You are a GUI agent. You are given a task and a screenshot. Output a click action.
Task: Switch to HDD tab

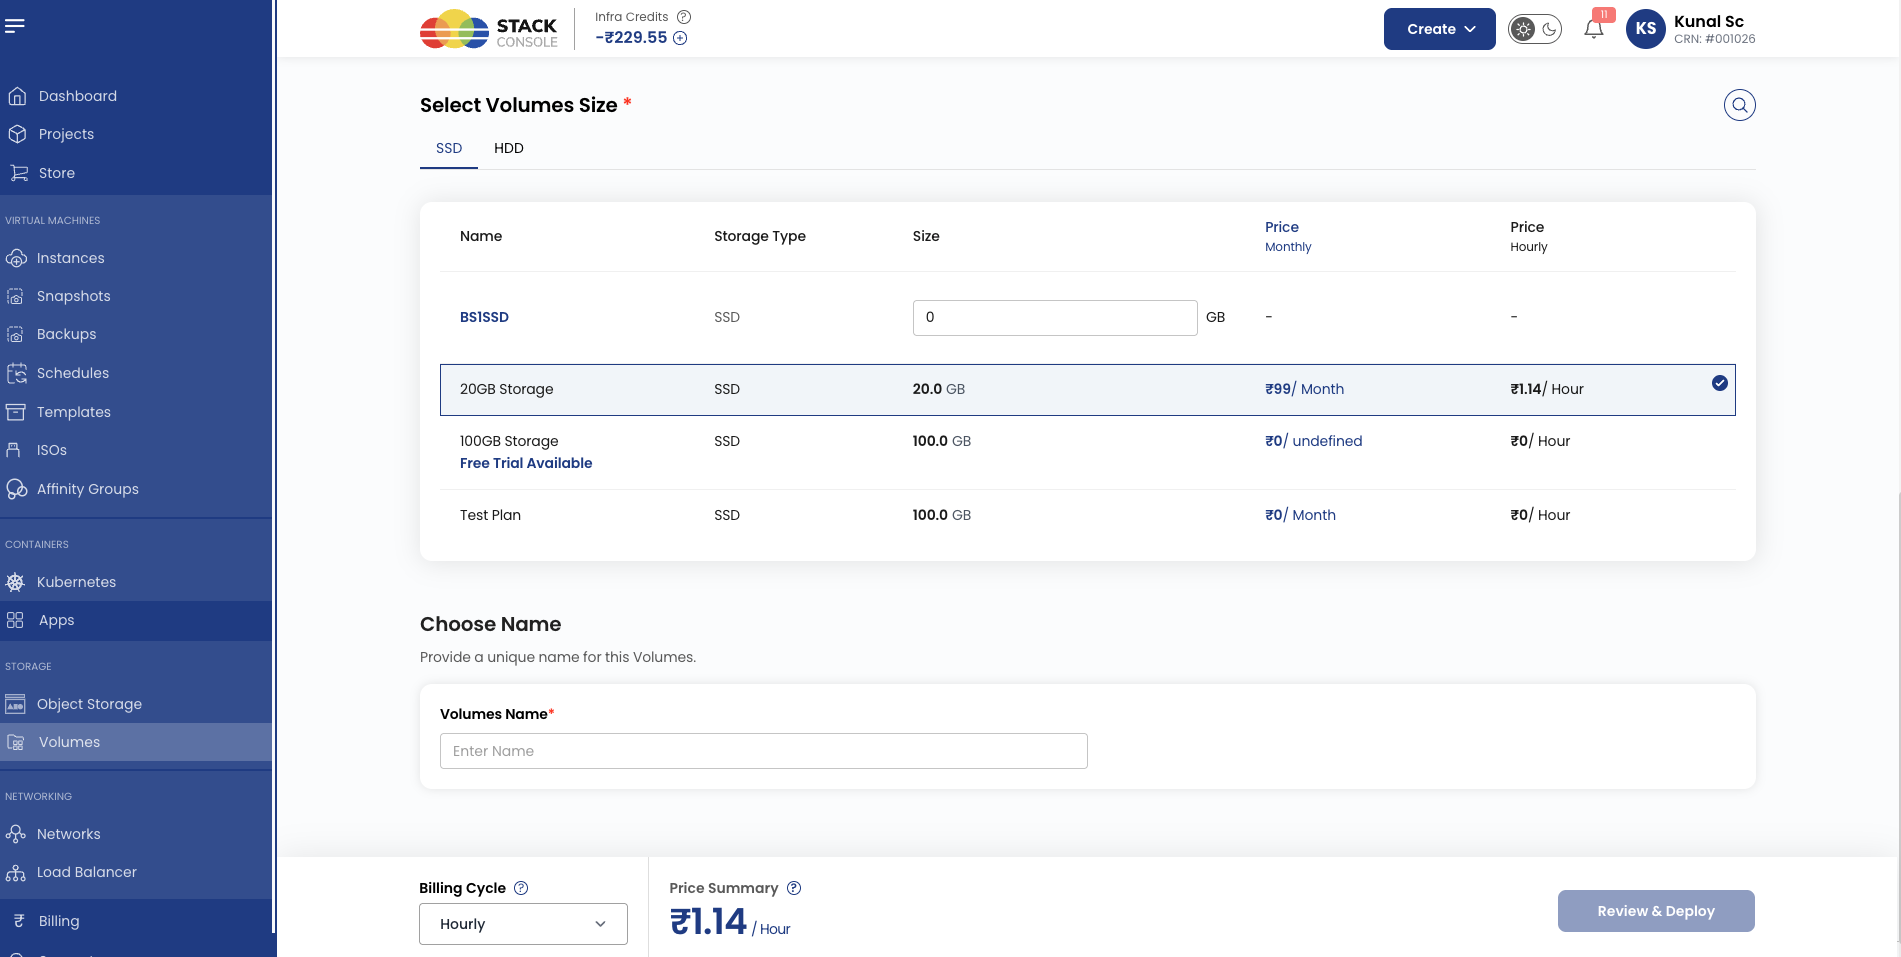pos(509,148)
